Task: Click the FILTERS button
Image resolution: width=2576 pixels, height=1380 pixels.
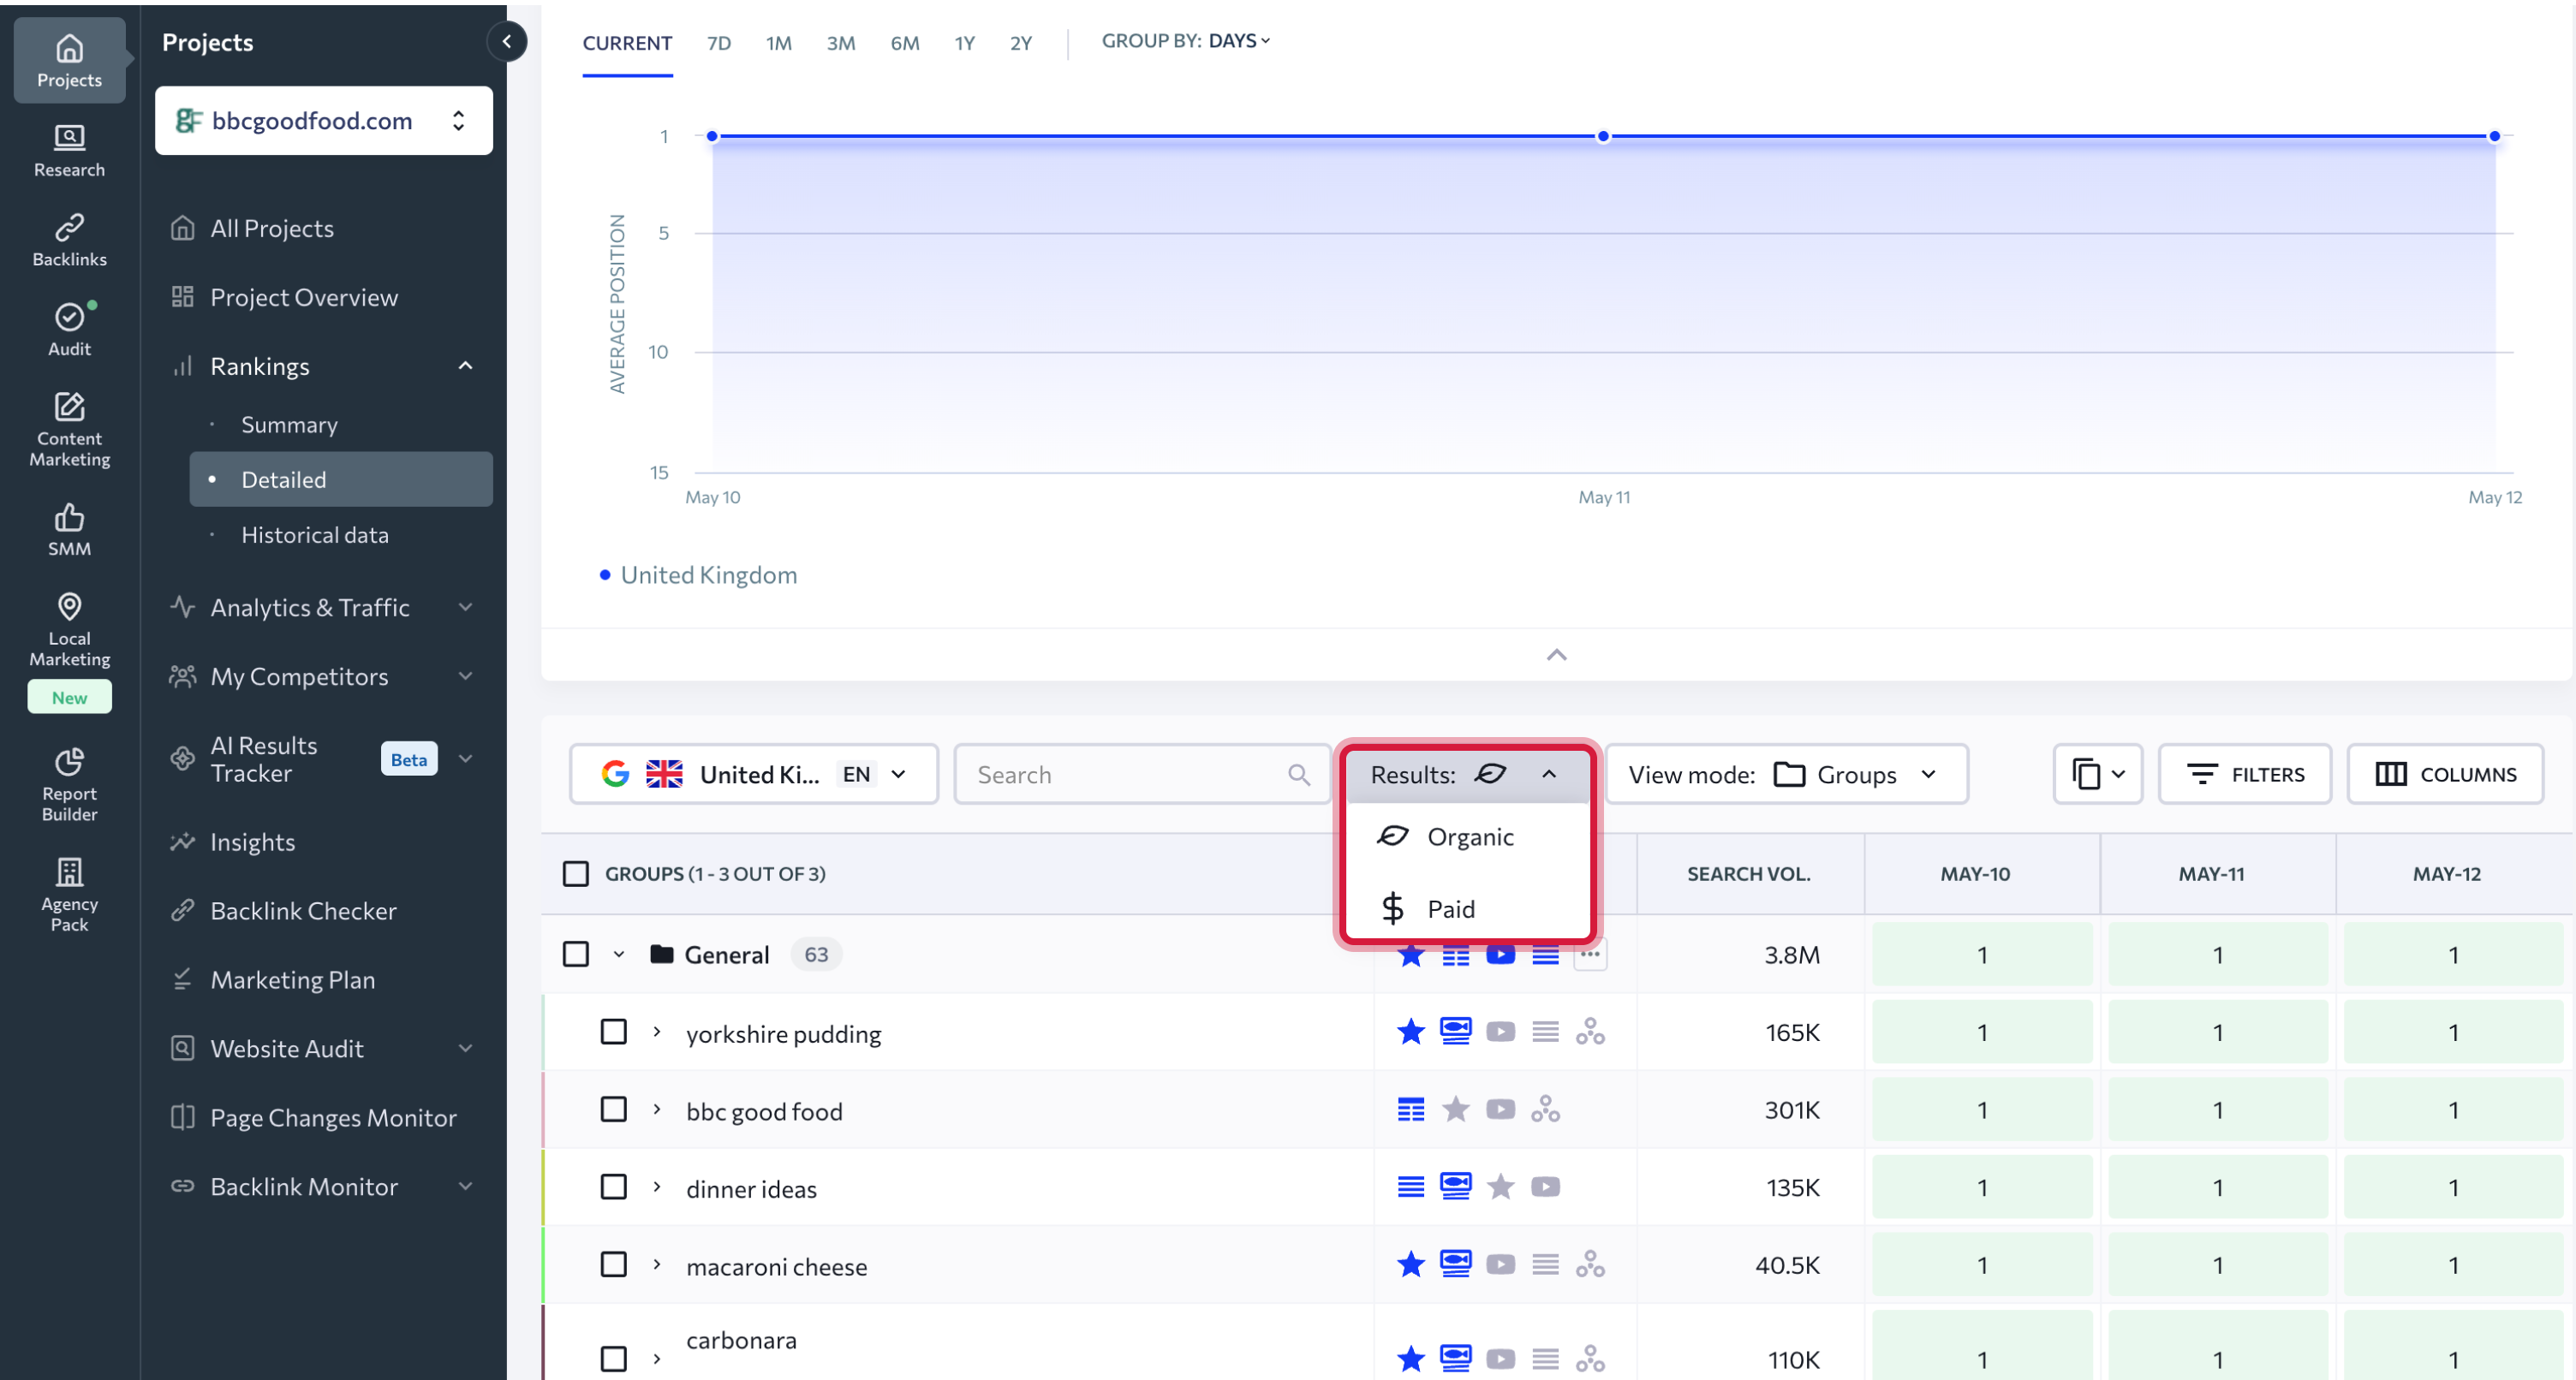Action: pyautogui.click(x=2245, y=773)
